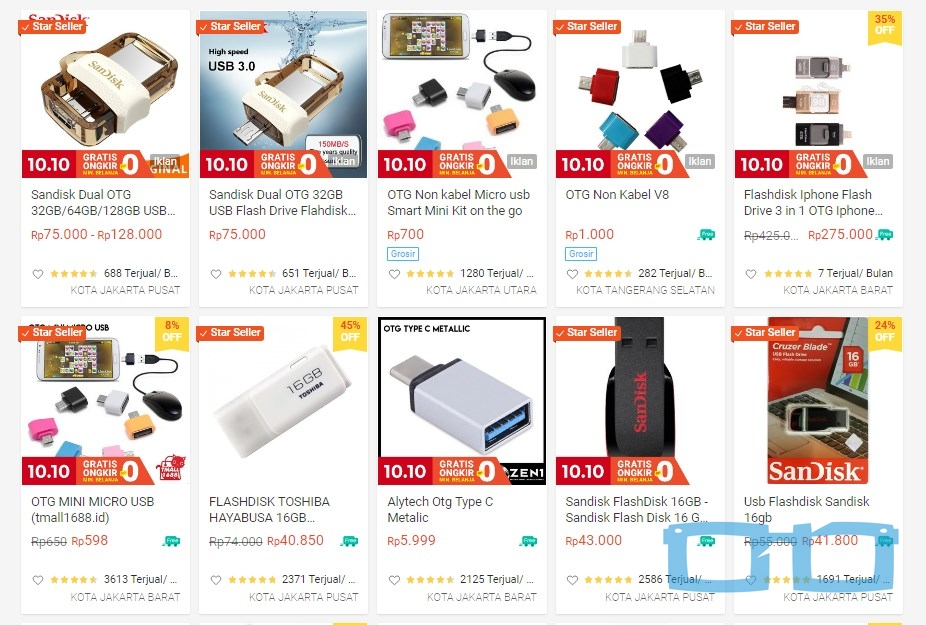Viewport: 926px width, 625px height.
Task: Wishlist the FLASHDISK TOSHIBA HAYABUSA heart icon
Action: tap(216, 580)
